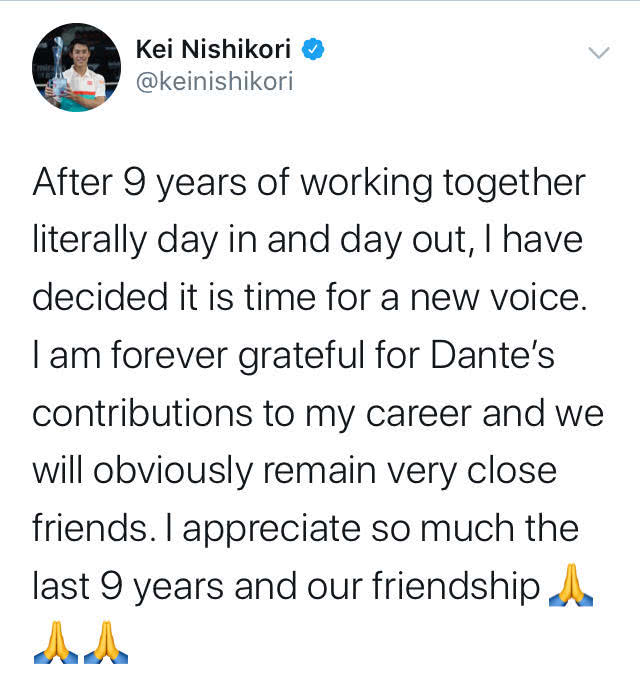Open Kei Nishikori's profile picture

pyautogui.click(x=76, y=67)
